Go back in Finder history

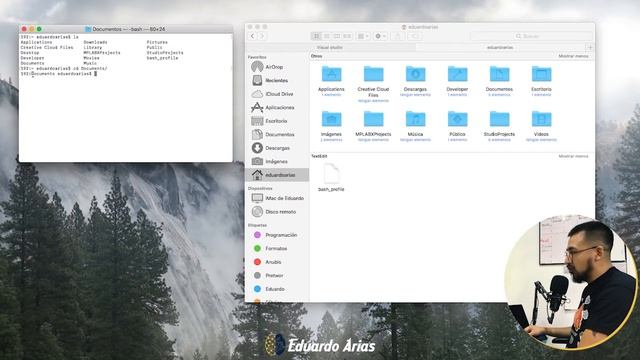point(253,36)
